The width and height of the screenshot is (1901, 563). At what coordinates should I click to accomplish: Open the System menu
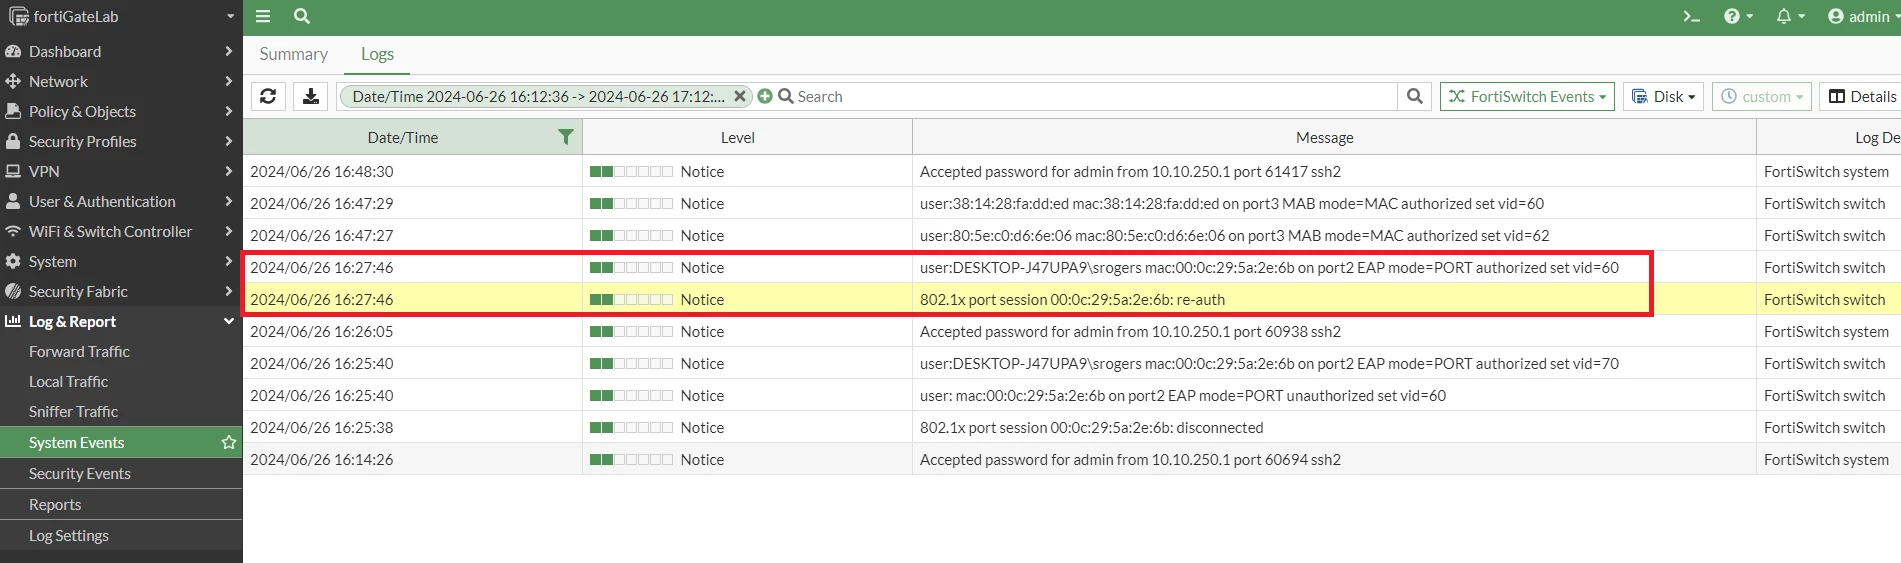click(x=121, y=261)
